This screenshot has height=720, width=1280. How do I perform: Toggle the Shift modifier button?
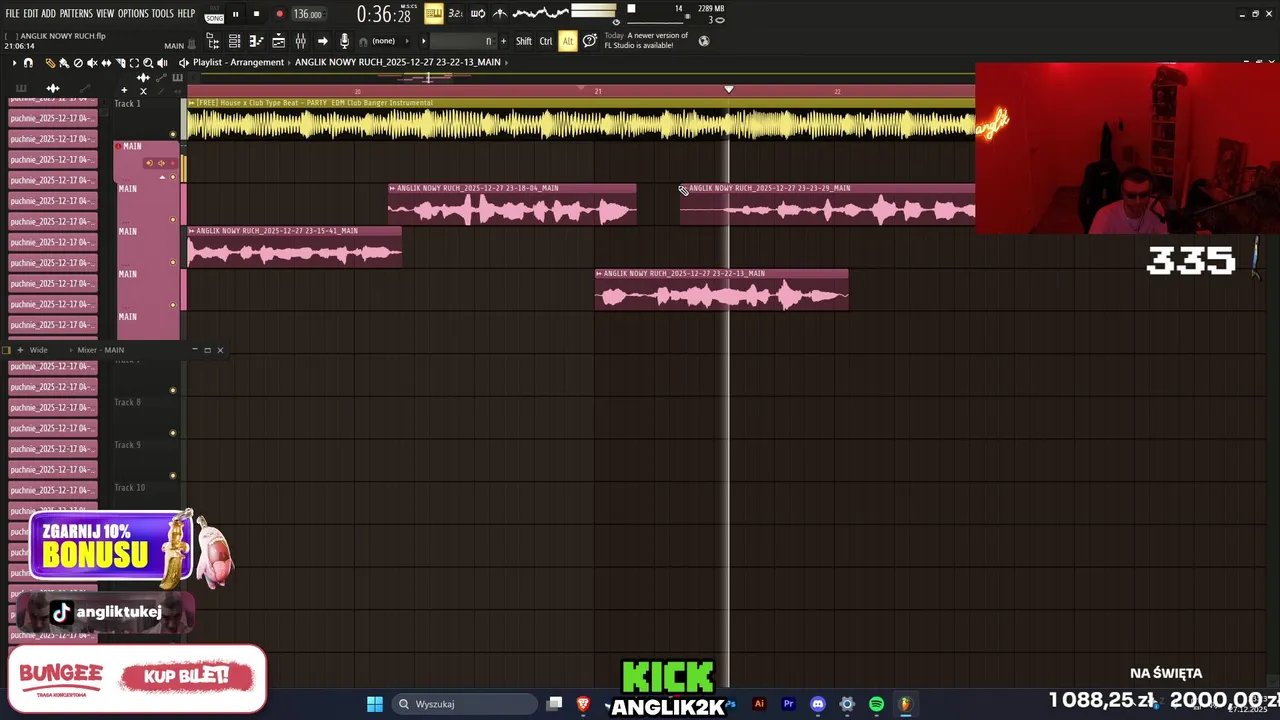tap(524, 41)
